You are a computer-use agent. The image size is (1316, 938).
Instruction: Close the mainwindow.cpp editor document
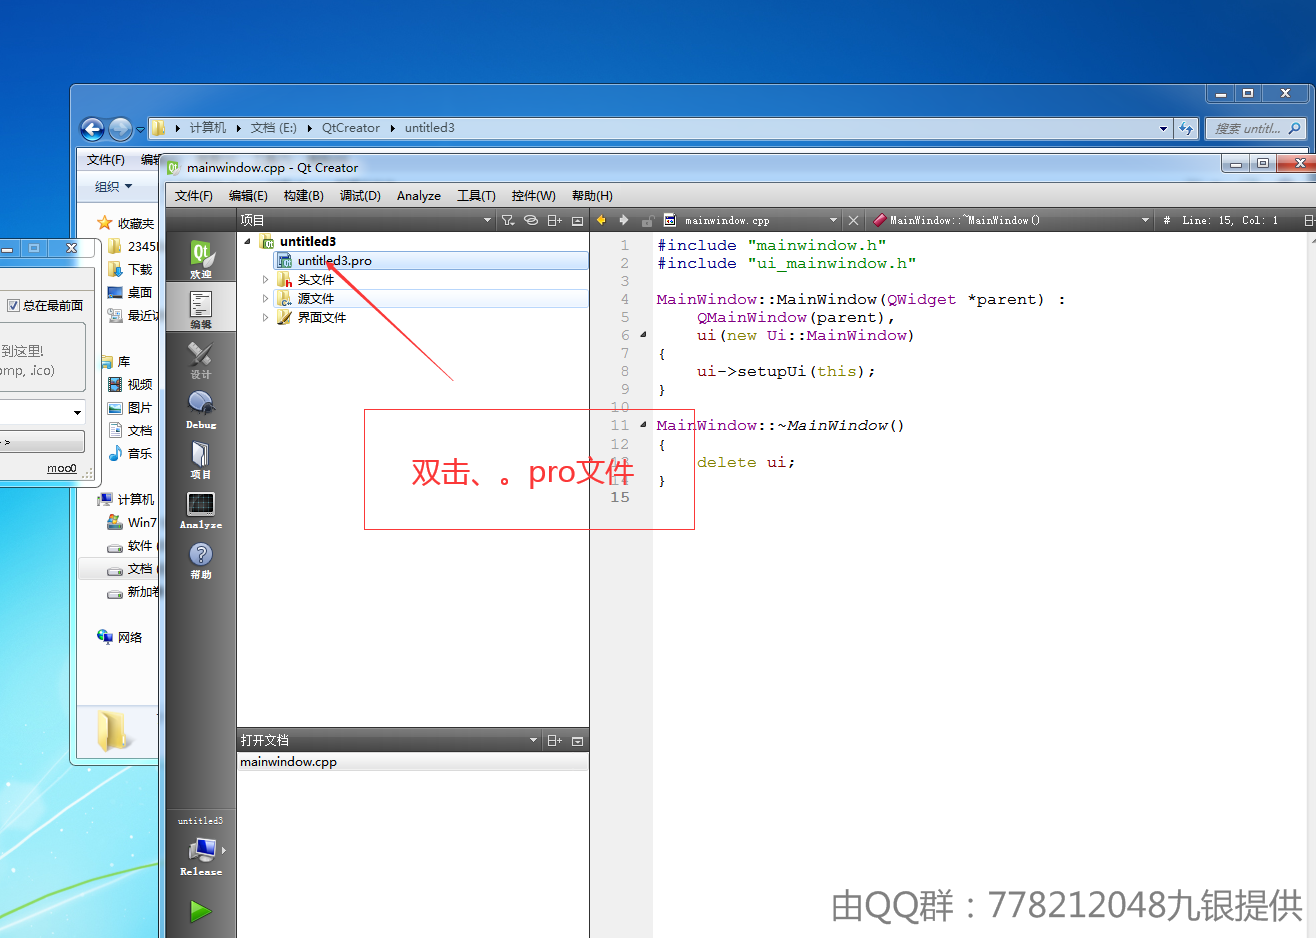pyautogui.click(x=853, y=220)
